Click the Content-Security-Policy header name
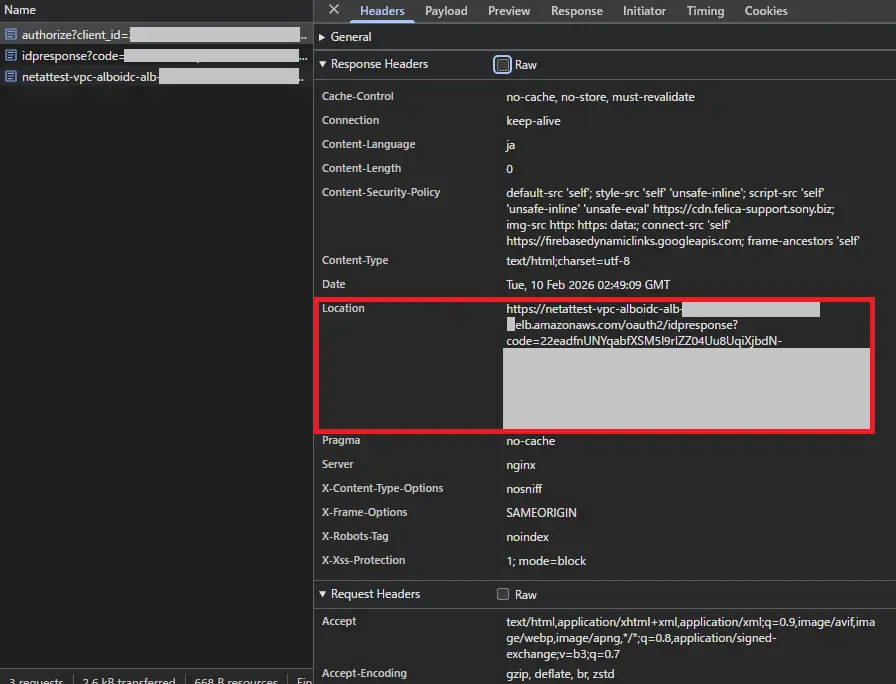The image size is (896, 684). (x=381, y=193)
